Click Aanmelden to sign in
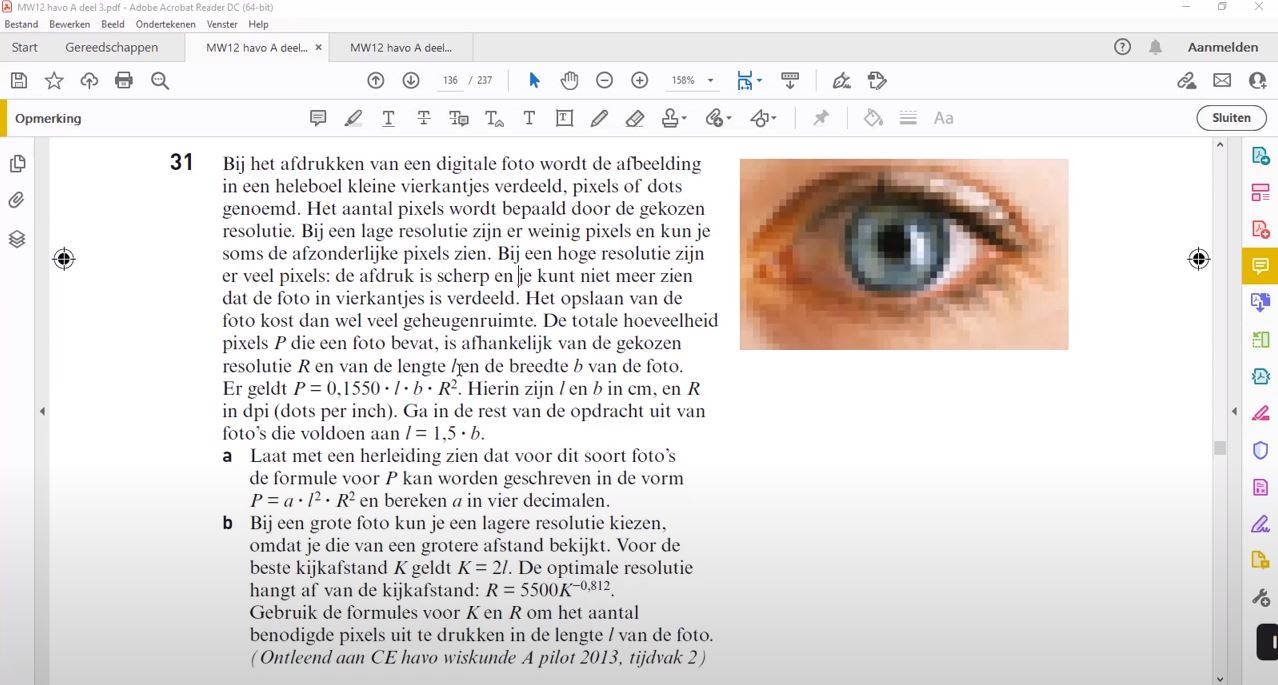This screenshot has width=1278, height=685. (1223, 47)
